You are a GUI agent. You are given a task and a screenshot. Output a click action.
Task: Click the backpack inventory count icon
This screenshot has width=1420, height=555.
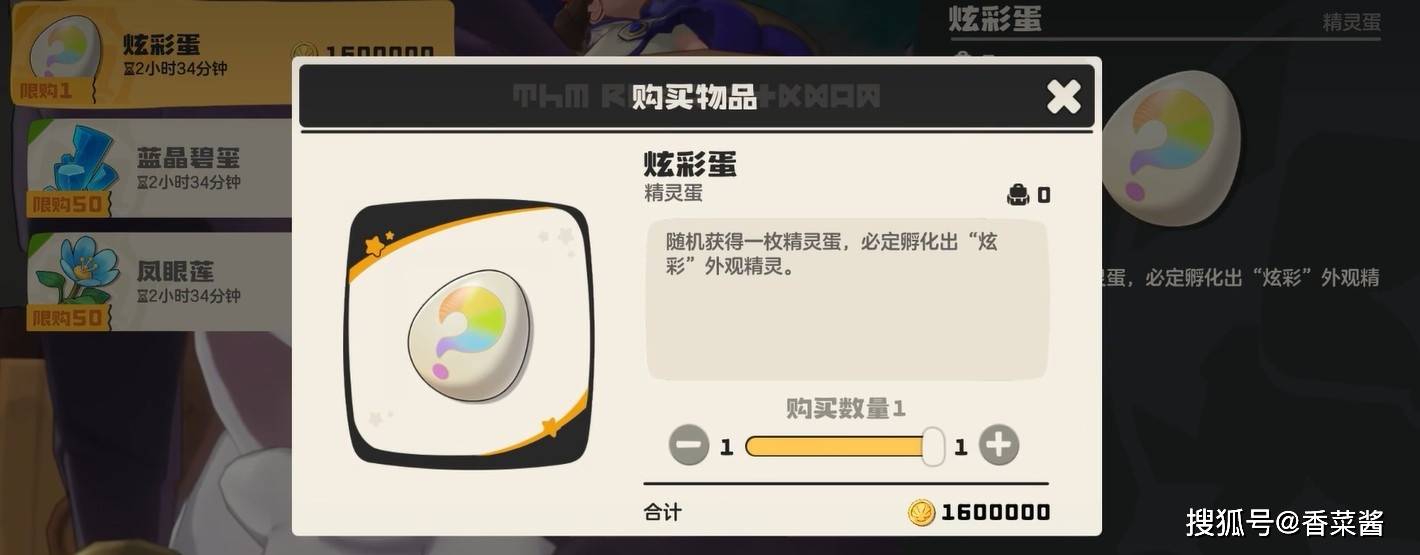[x=1018, y=195]
